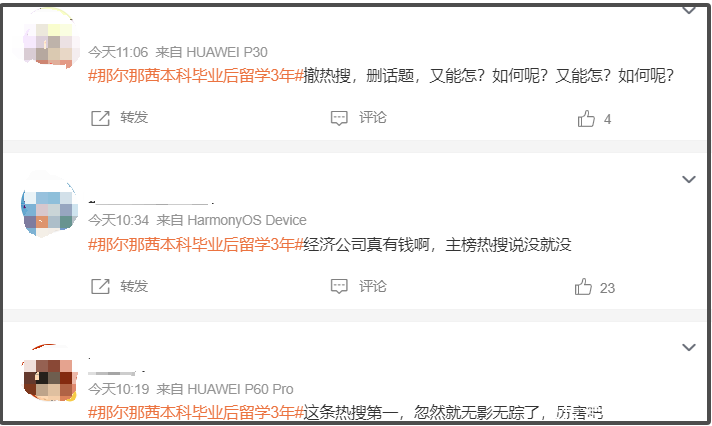This screenshot has width=712, height=426.
Task: Like the post with 4 likes
Action: (x=586, y=119)
